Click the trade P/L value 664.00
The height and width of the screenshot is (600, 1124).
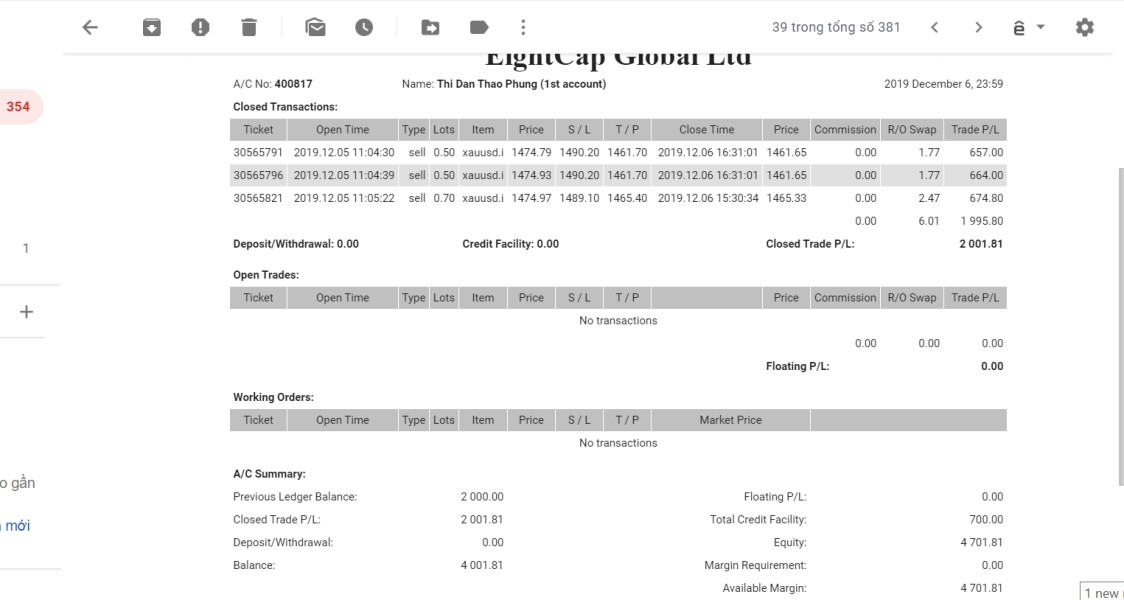[x=987, y=175]
